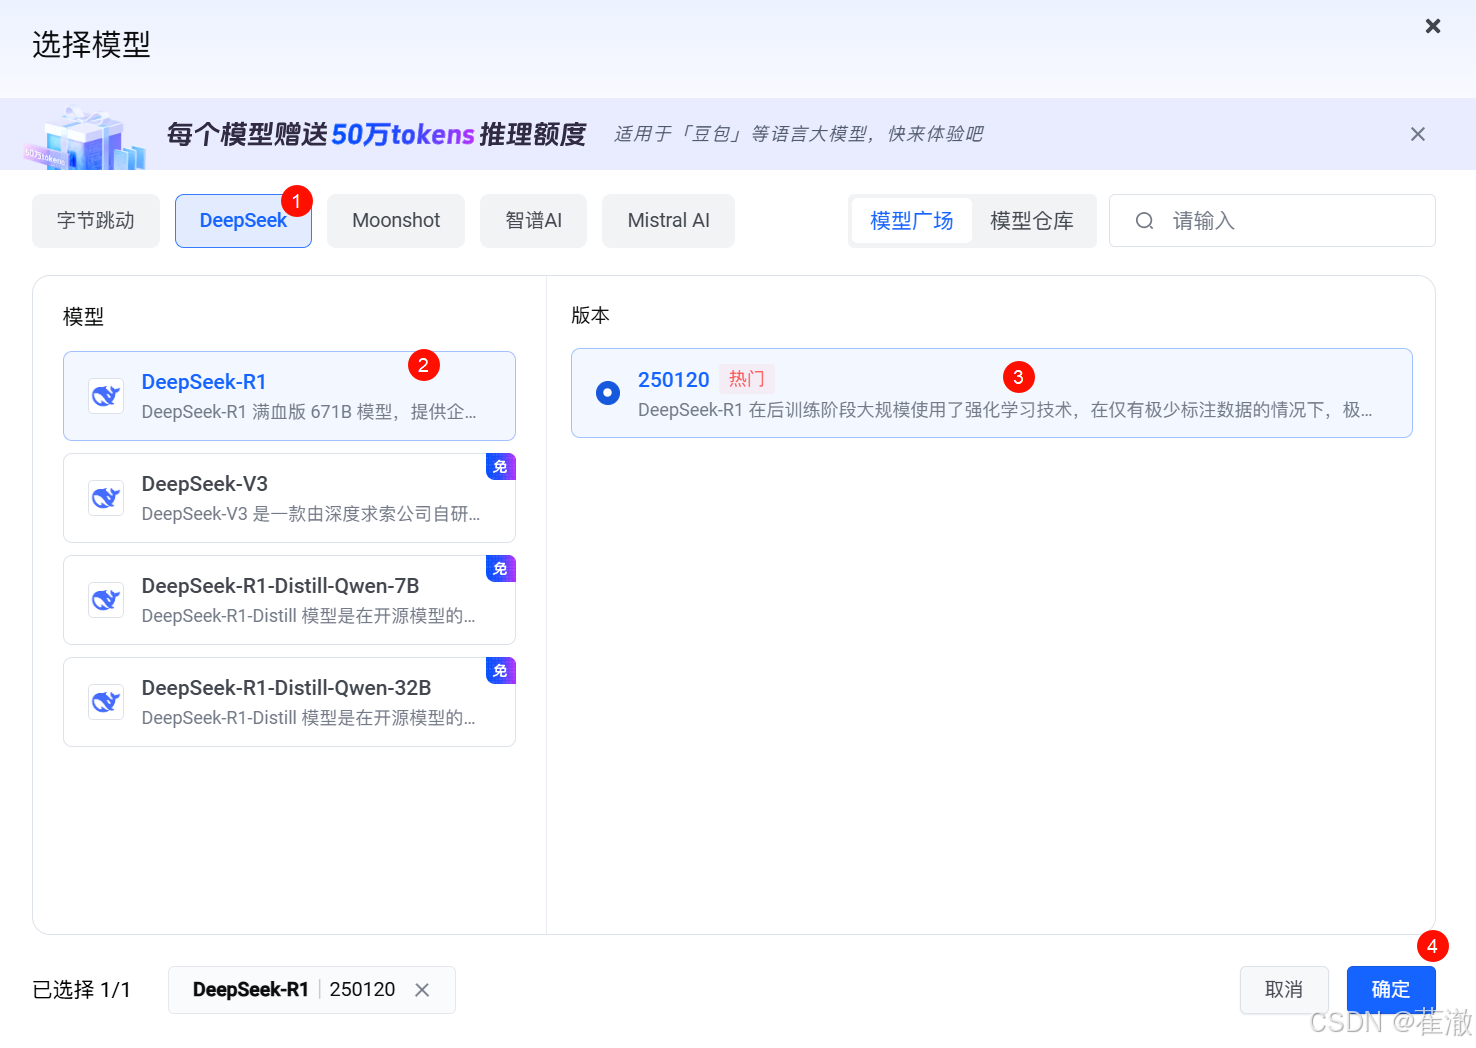This screenshot has height=1048, width=1476.
Task: Select the DeepSeek-V3 model card
Action: (289, 498)
